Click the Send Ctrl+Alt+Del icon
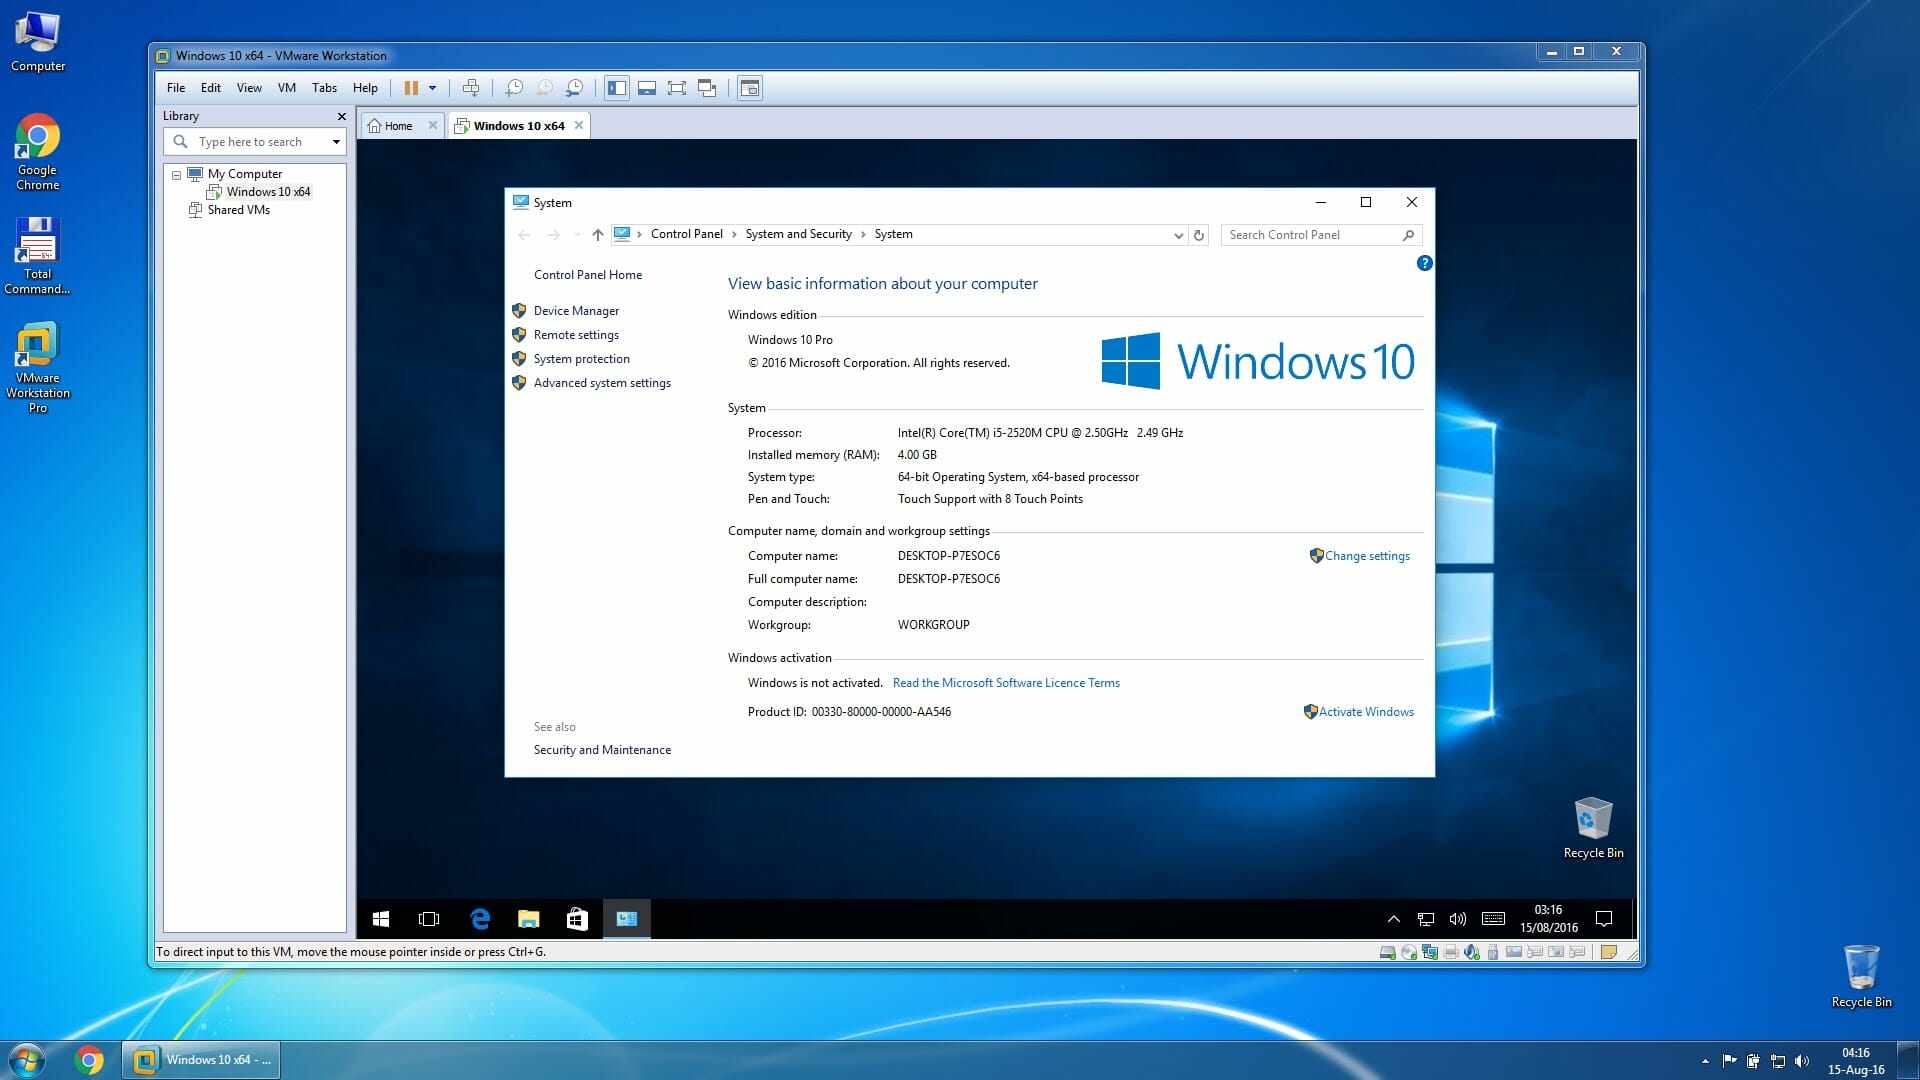 469,87
